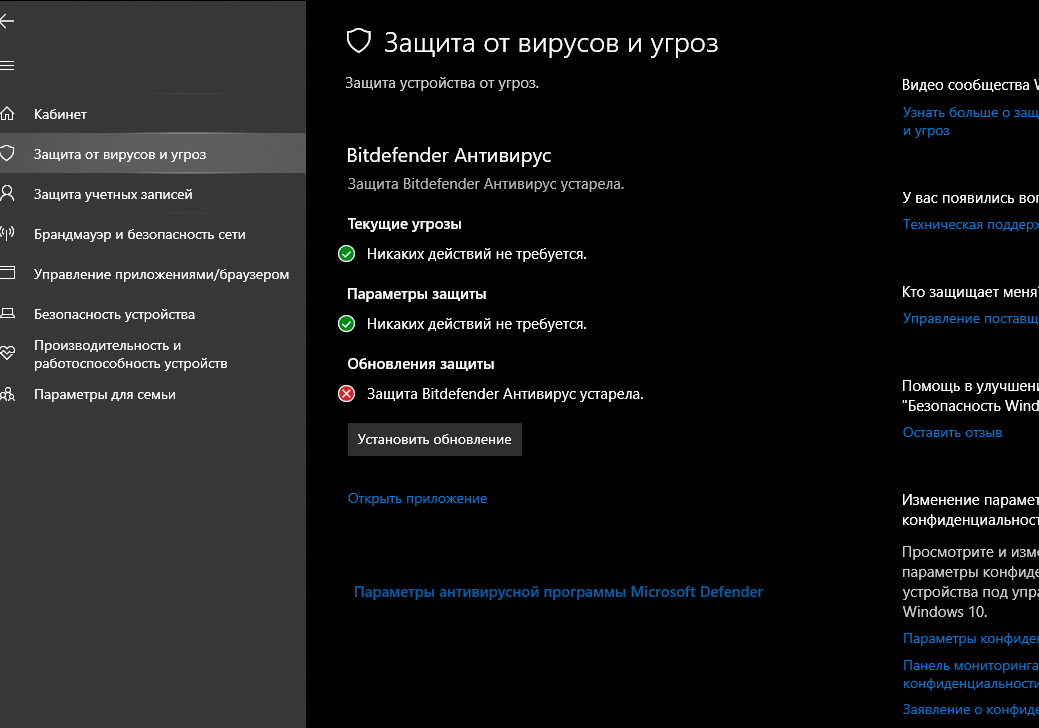Viewport: 1039px width, 728px height.
Task: Click the Bitdefender Антивирус heading
Action: pos(449,155)
